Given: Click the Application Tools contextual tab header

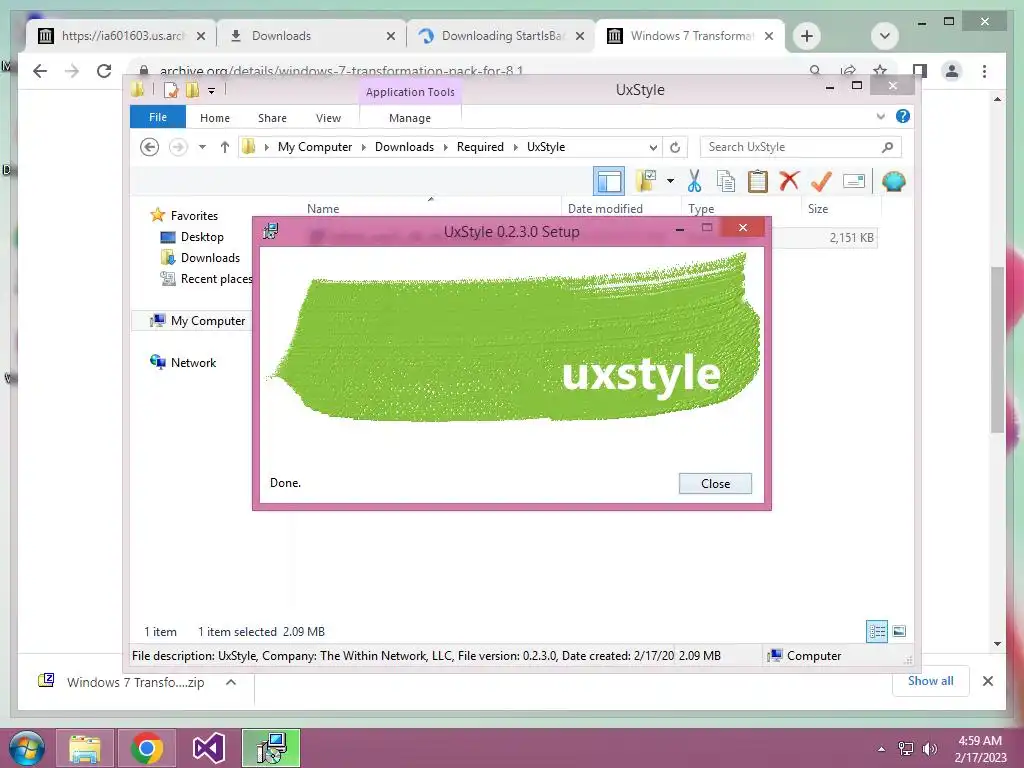Looking at the screenshot, I should (x=410, y=91).
